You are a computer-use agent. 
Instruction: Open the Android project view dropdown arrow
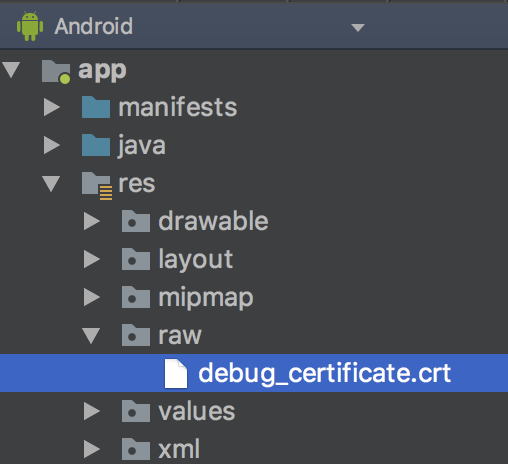pos(358,27)
